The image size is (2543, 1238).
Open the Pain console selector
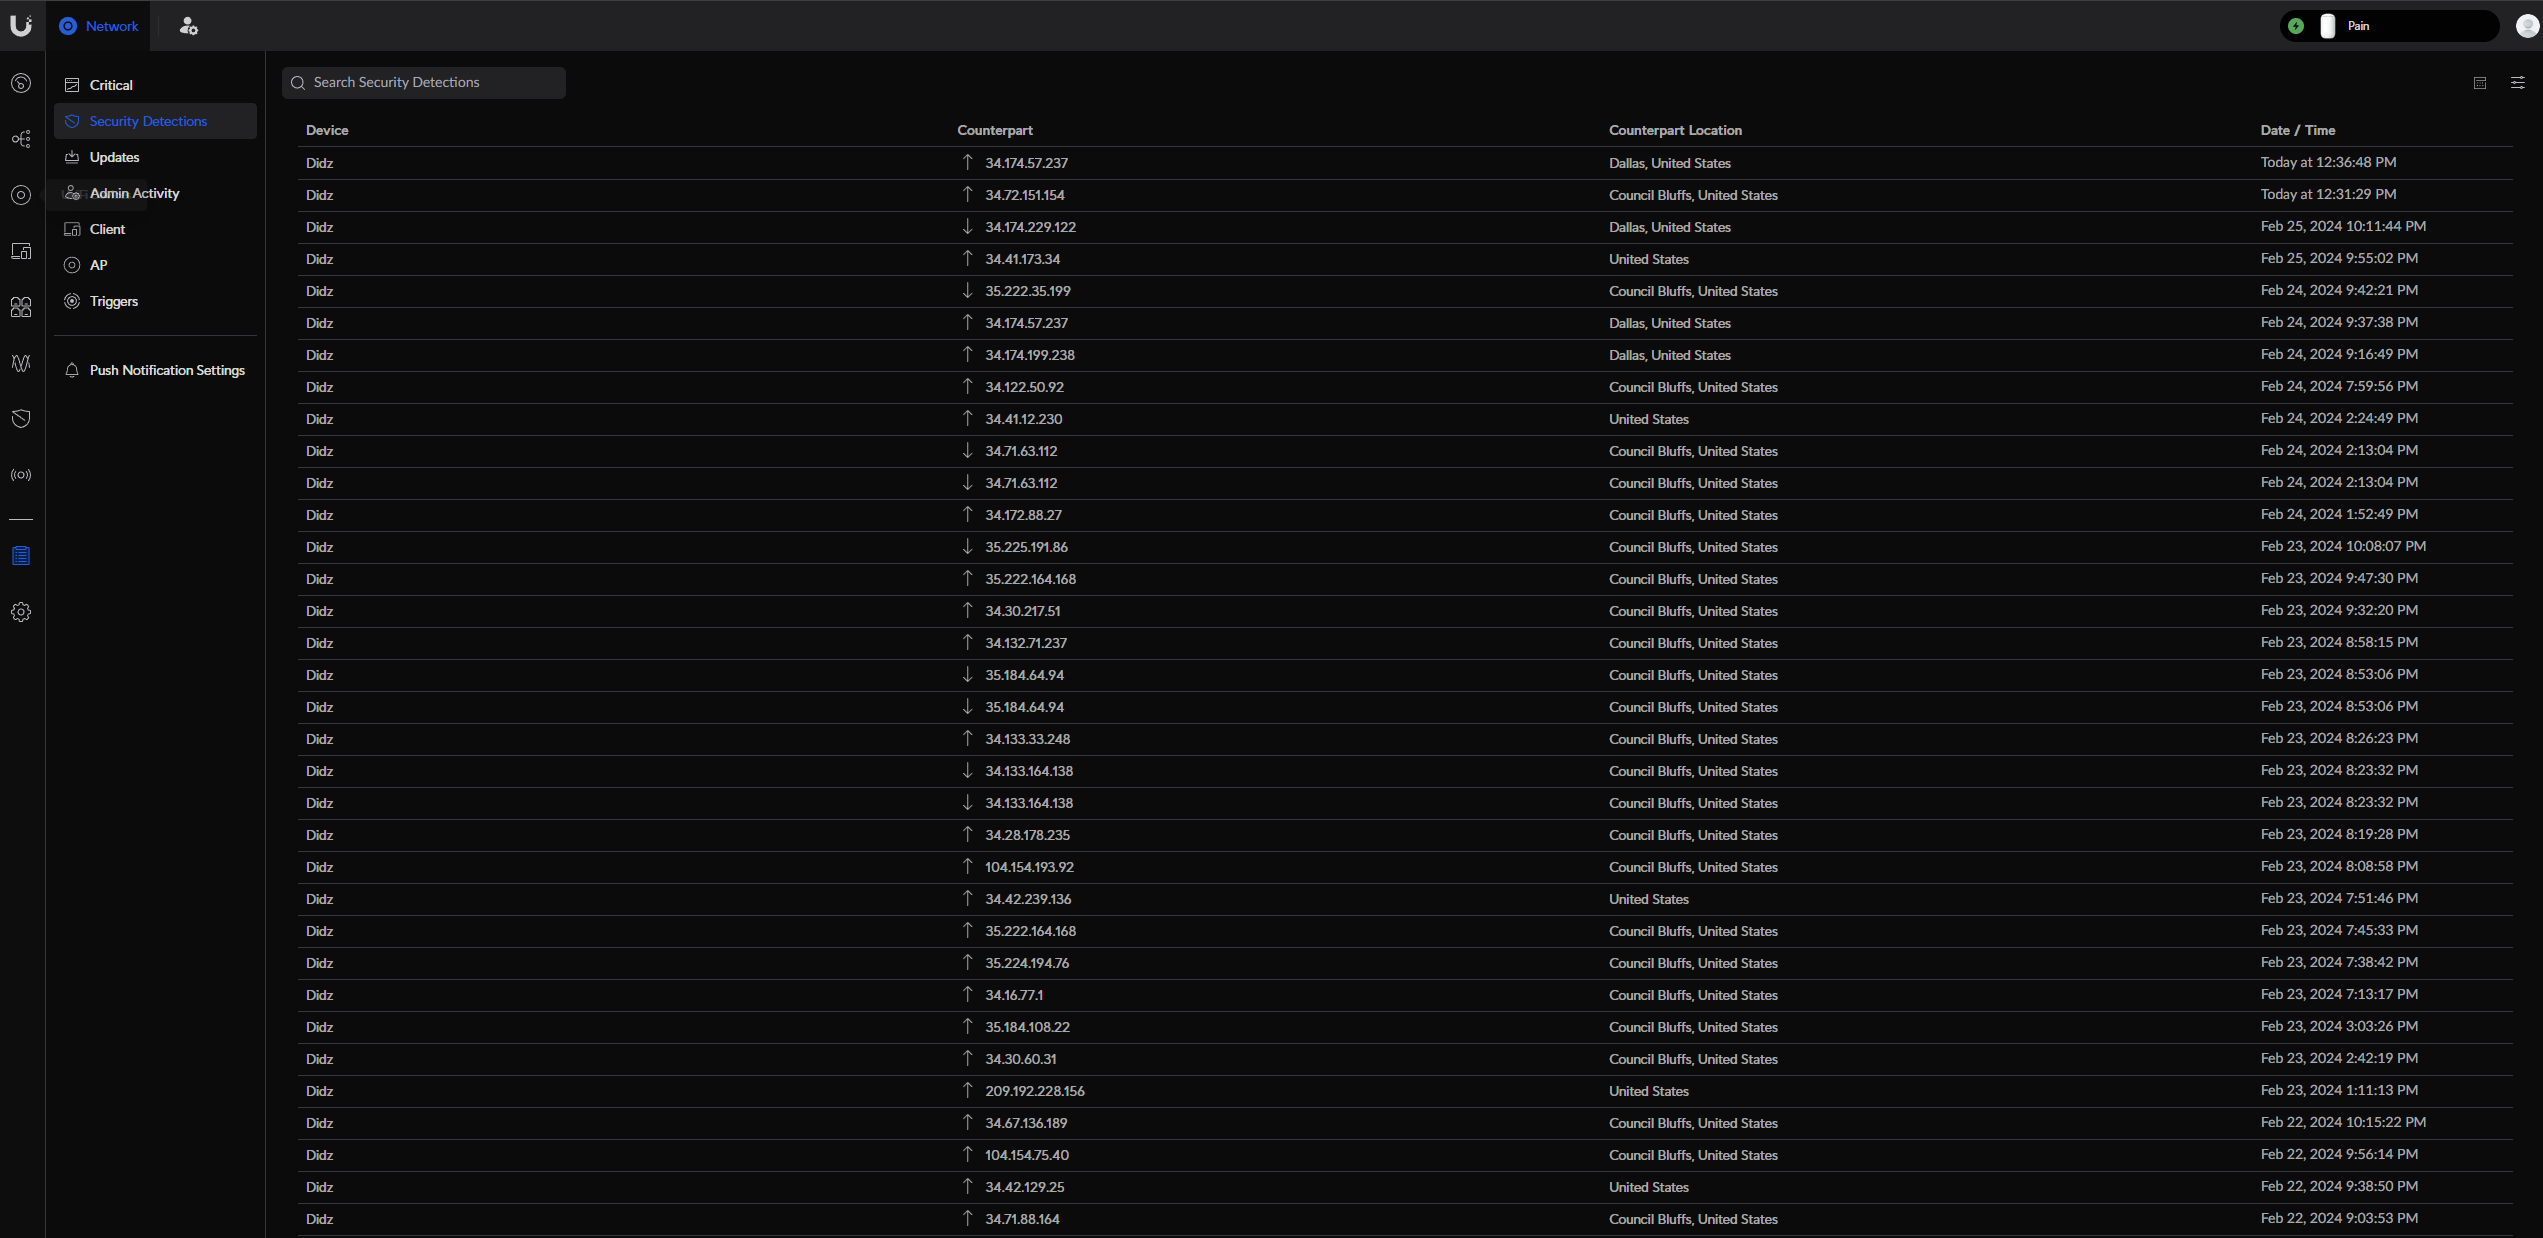(x=2388, y=26)
